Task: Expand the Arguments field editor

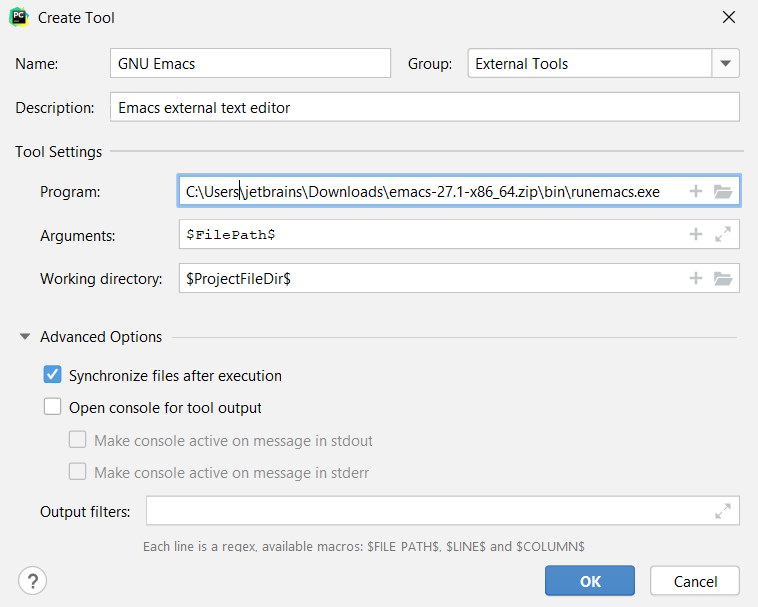Action: pos(724,235)
